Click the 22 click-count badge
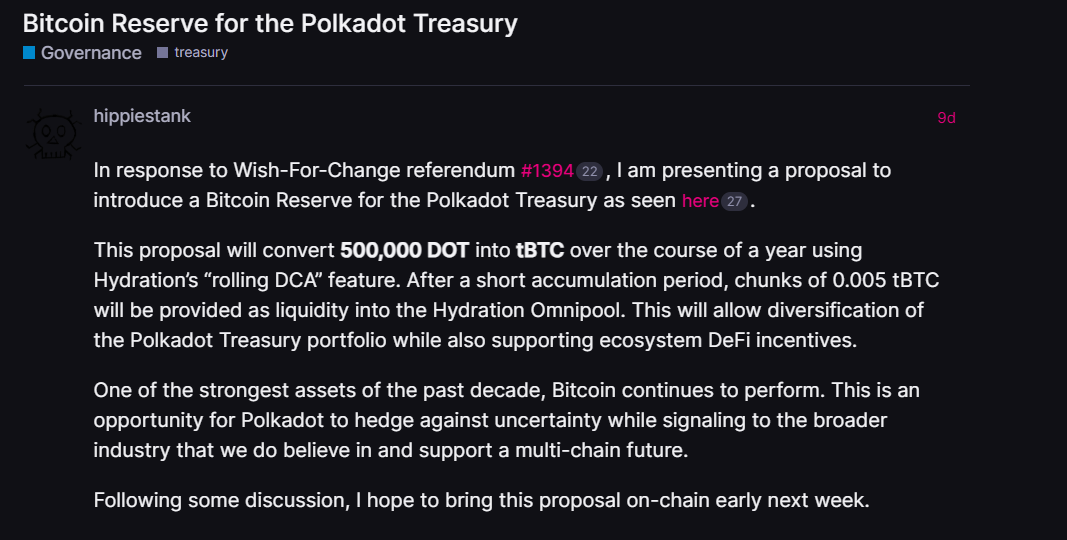Viewport: 1067px width, 540px height. 589,171
